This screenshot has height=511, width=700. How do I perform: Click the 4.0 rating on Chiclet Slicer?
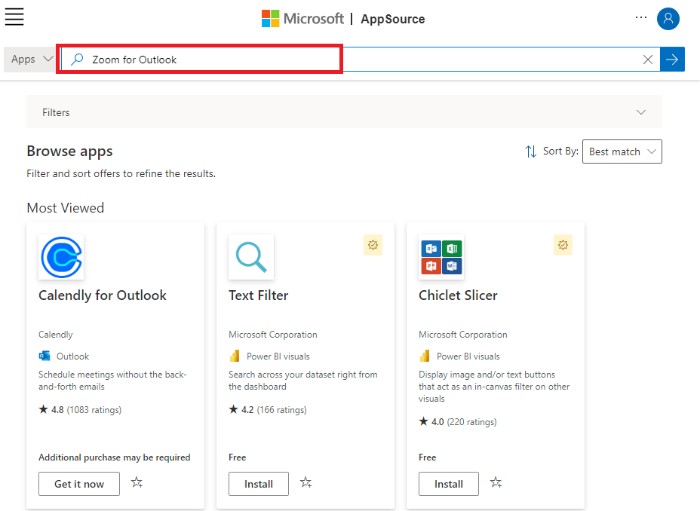pos(458,422)
